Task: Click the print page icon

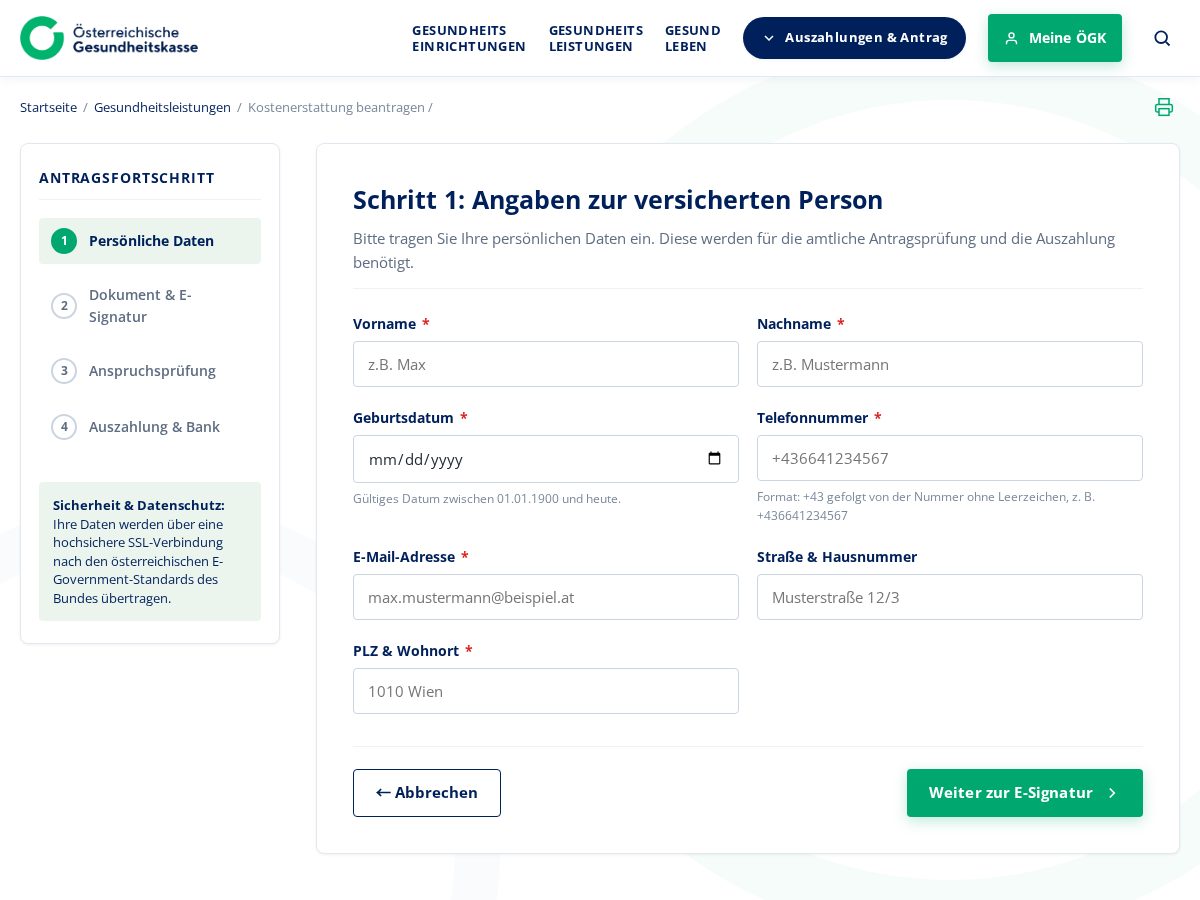Action: 1164,107
